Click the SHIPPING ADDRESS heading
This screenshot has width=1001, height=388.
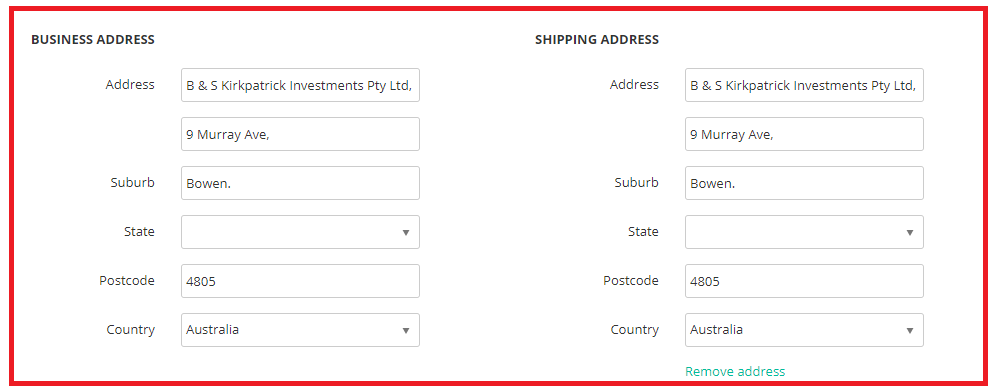click(597, 40)
